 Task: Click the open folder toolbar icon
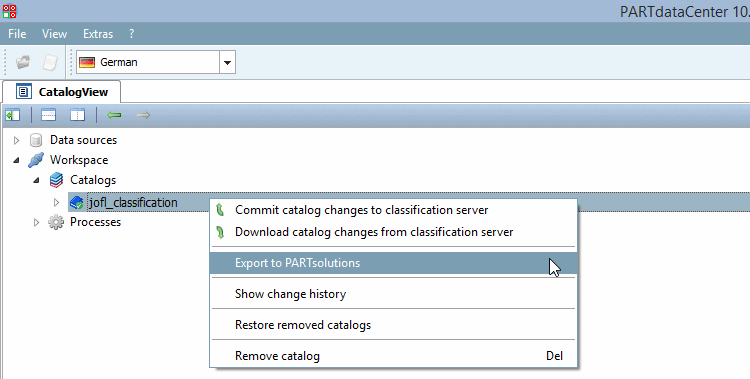(x=22, y=62)
